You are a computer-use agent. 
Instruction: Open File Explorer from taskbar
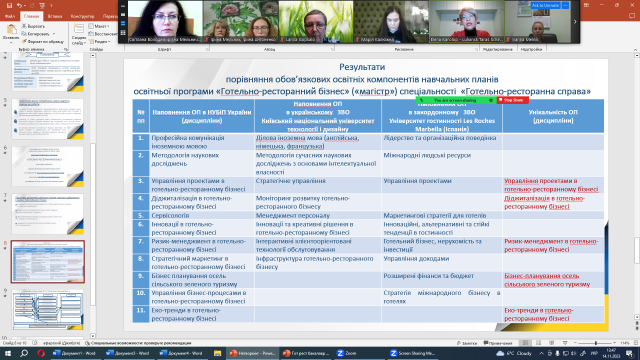coord(217,353)
